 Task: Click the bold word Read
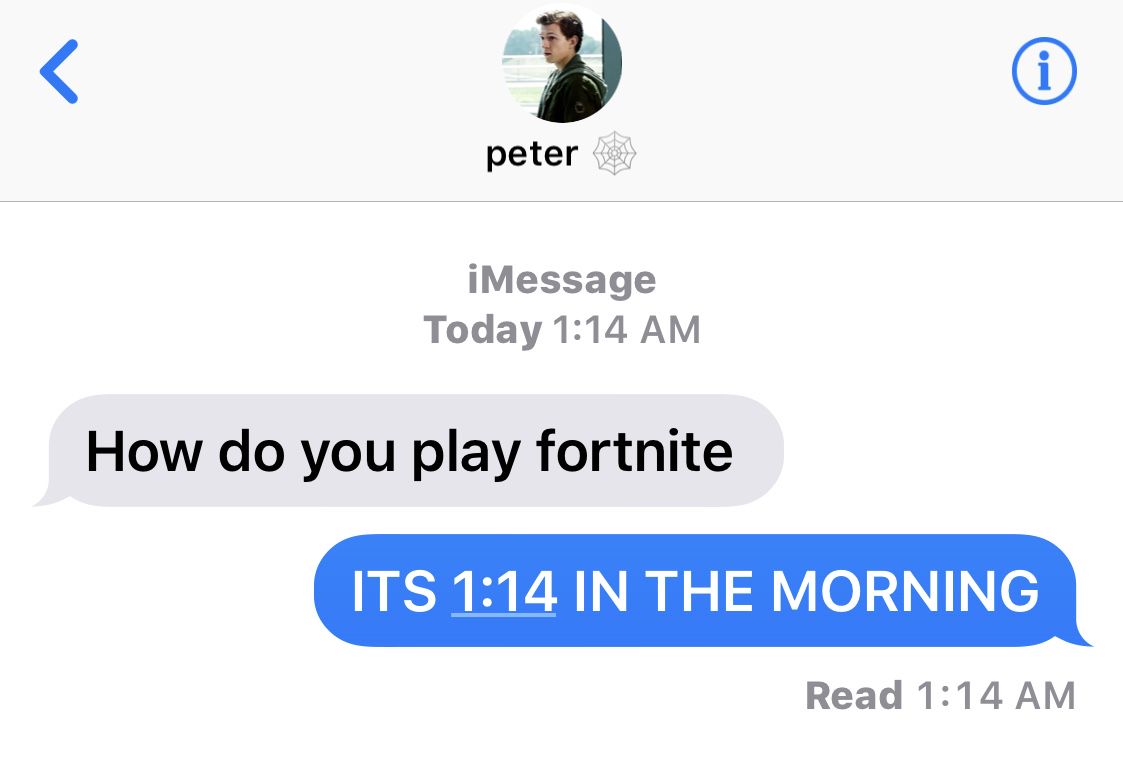point(854,695)
